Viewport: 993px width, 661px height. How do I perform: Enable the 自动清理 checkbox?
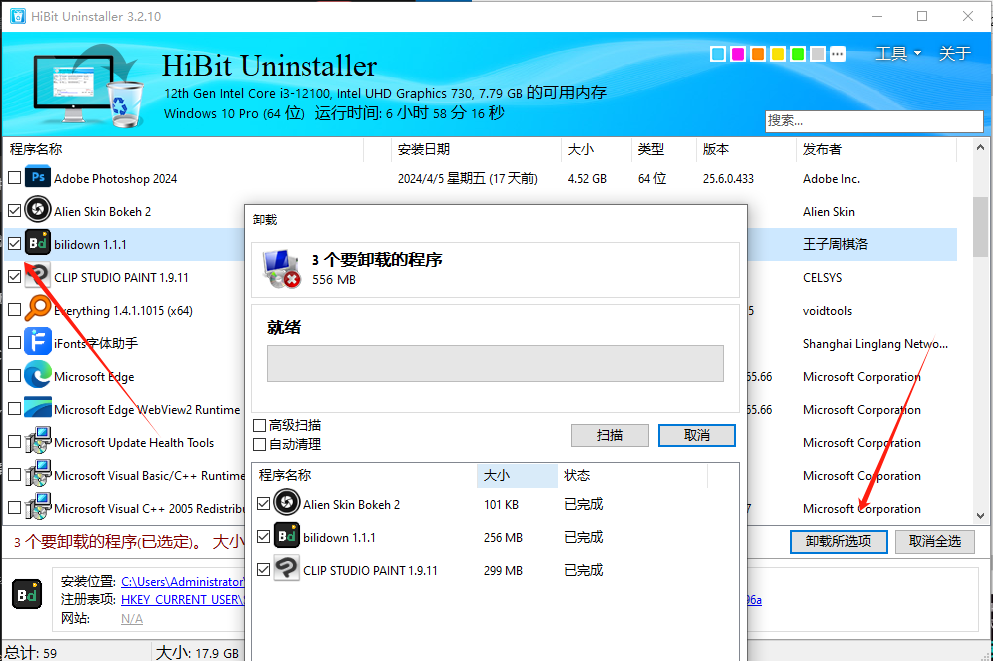260,444
